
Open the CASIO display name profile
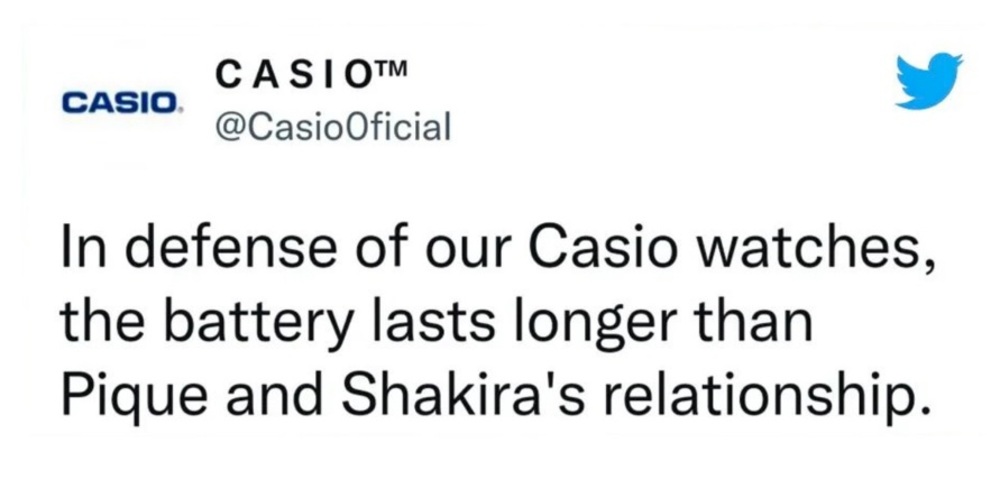pyautogui.click(x=311, y=75)
